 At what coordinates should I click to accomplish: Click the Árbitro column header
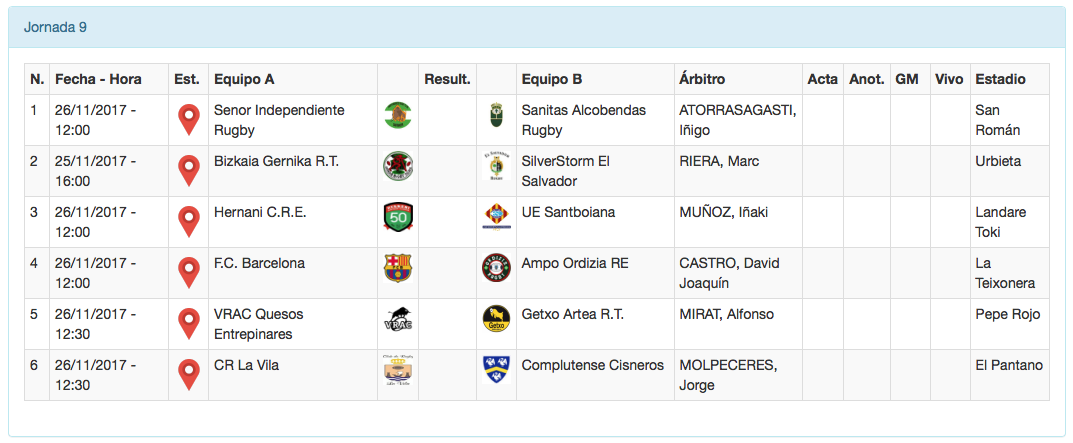point(702,79)
